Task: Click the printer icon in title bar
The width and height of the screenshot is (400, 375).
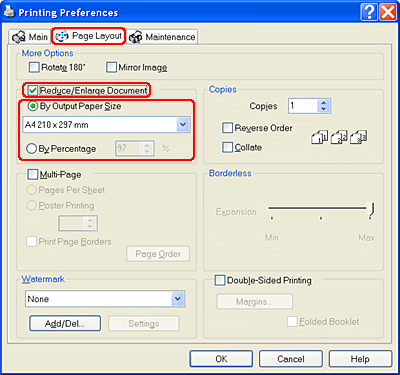Action: coord(9,12)
